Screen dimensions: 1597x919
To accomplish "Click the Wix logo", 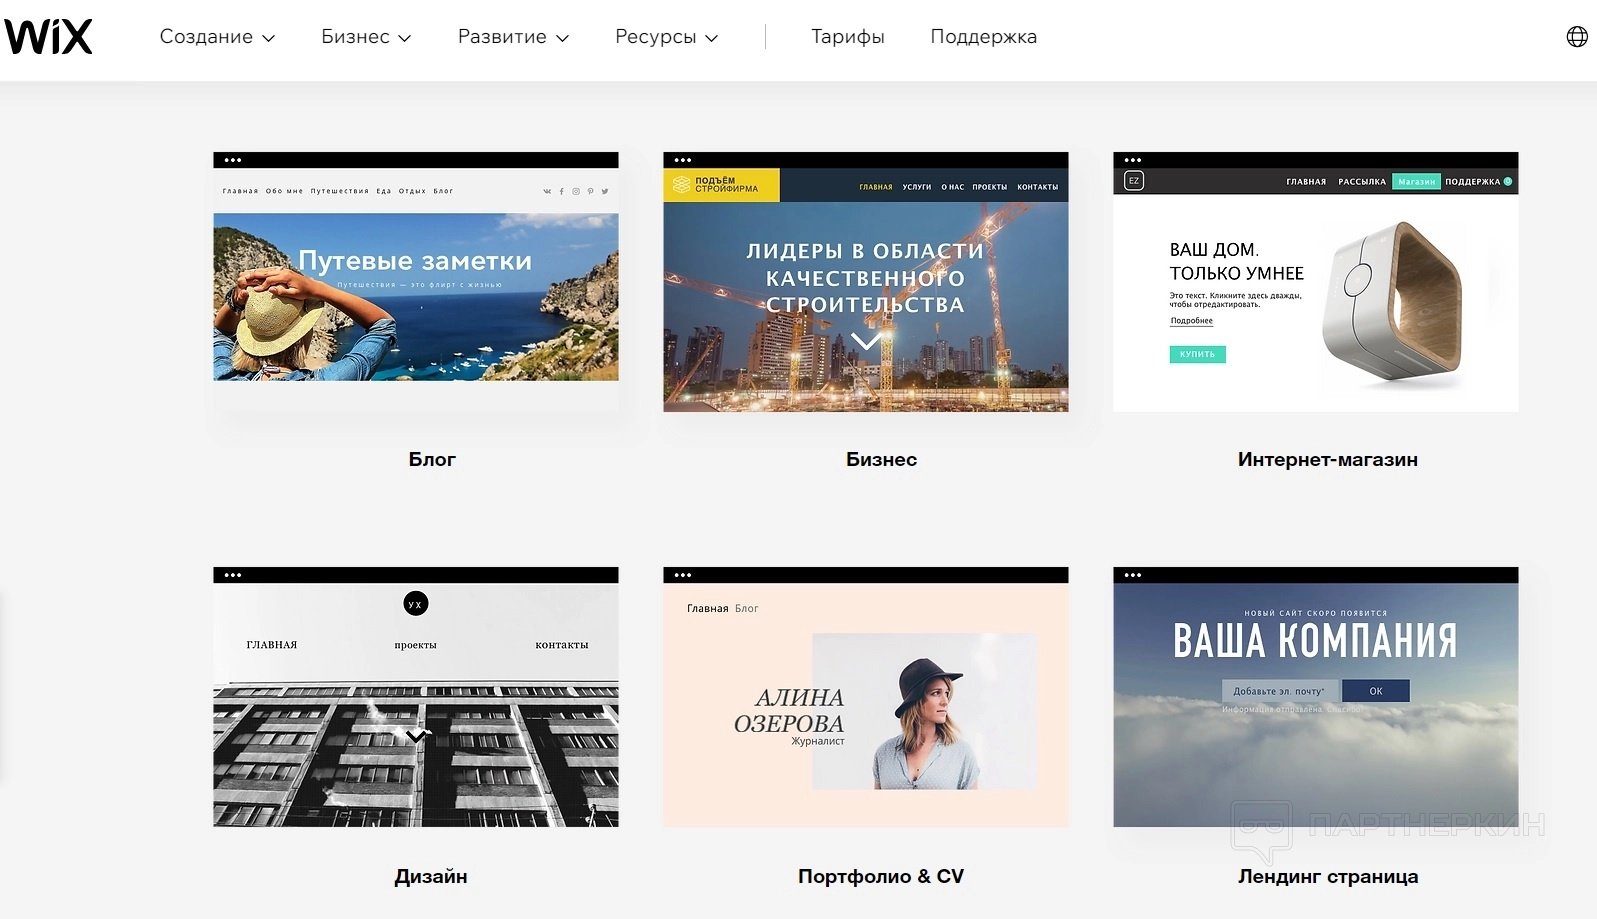I will pos(48,37).
